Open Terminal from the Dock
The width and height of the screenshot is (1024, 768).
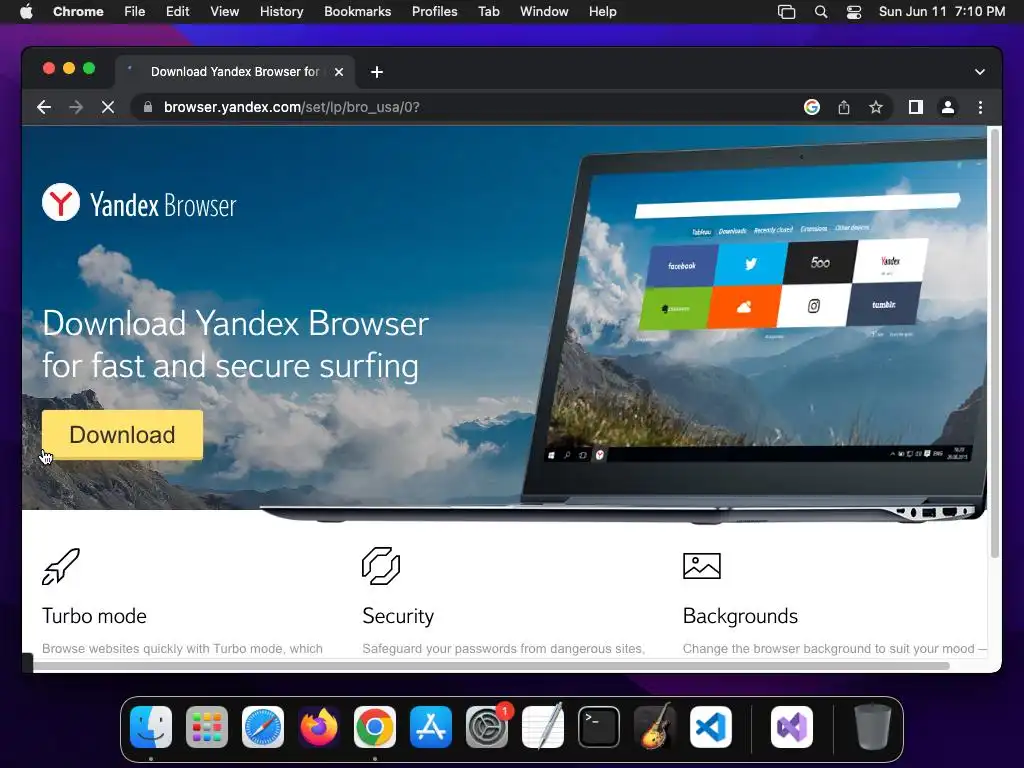pyautogui.click(x=599, y=727)
